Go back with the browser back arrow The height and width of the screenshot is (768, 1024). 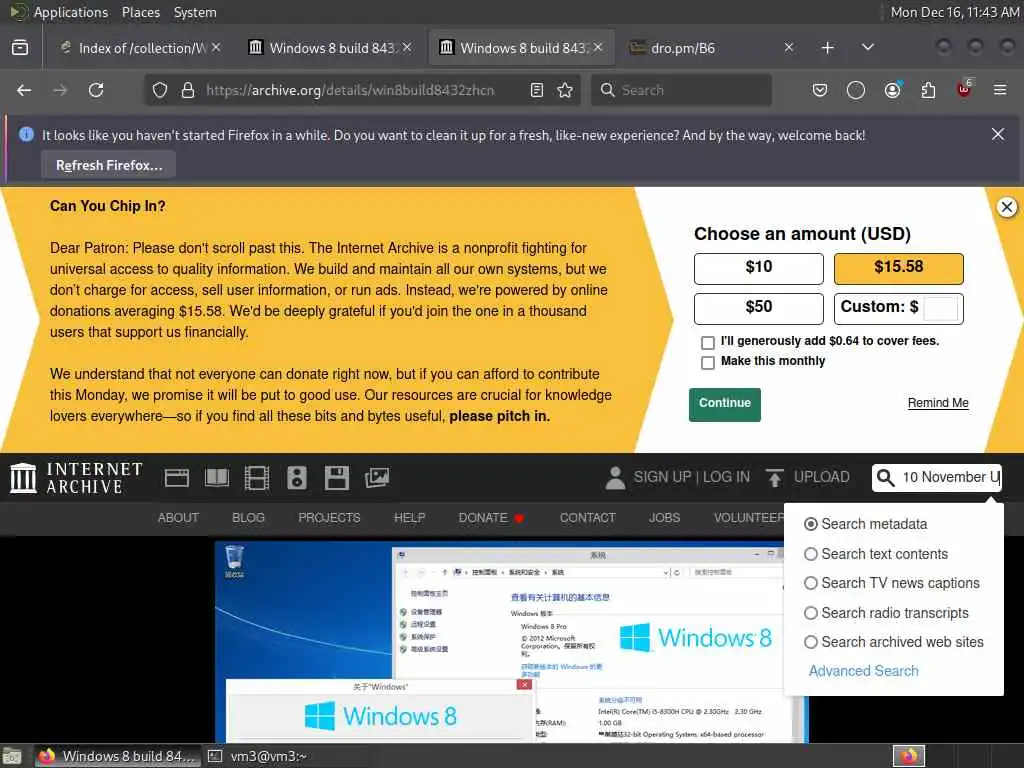click(24, 90)
